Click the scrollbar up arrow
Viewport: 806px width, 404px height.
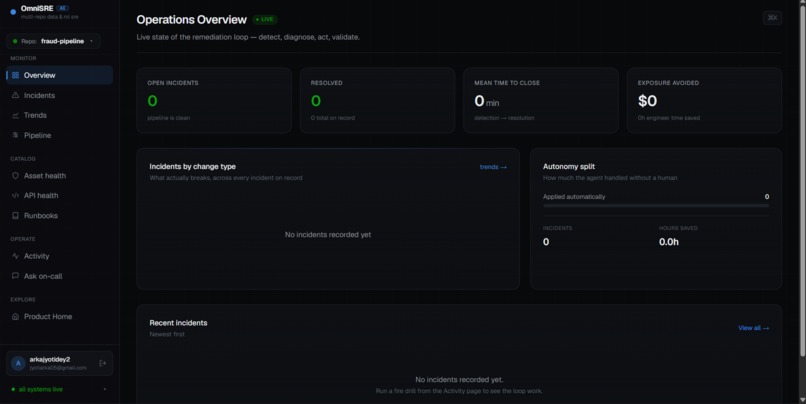pyautogui.click(x=802, y=3)
